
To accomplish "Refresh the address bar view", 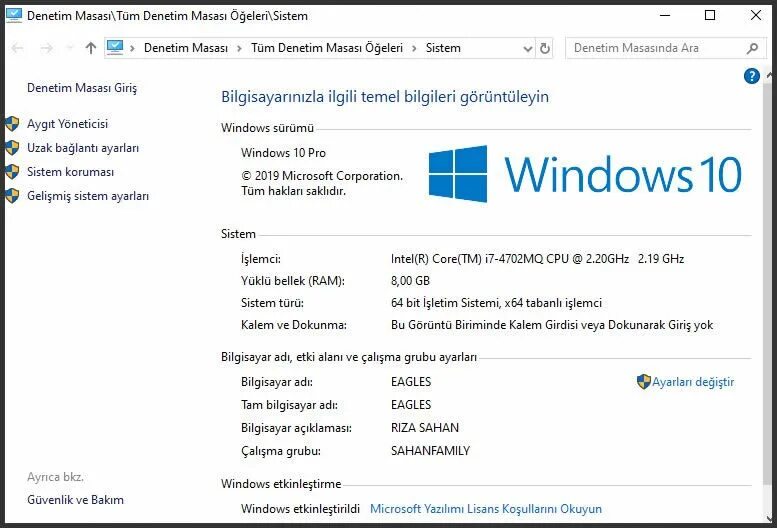I will [x=545, y=49].
